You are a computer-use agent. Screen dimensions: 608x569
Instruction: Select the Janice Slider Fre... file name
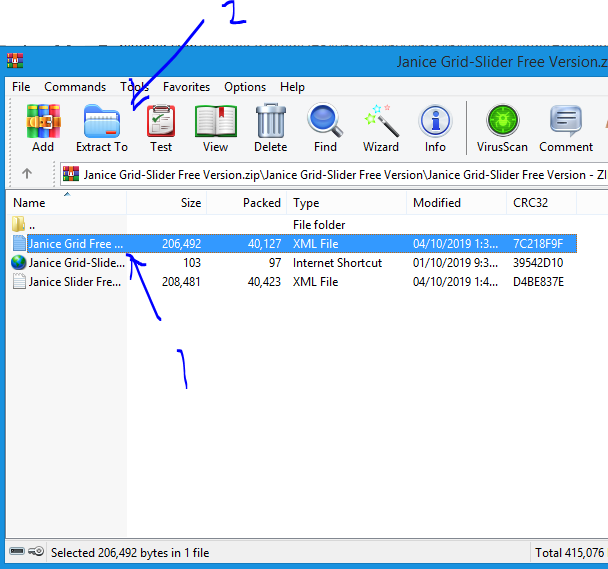point(75,282)
